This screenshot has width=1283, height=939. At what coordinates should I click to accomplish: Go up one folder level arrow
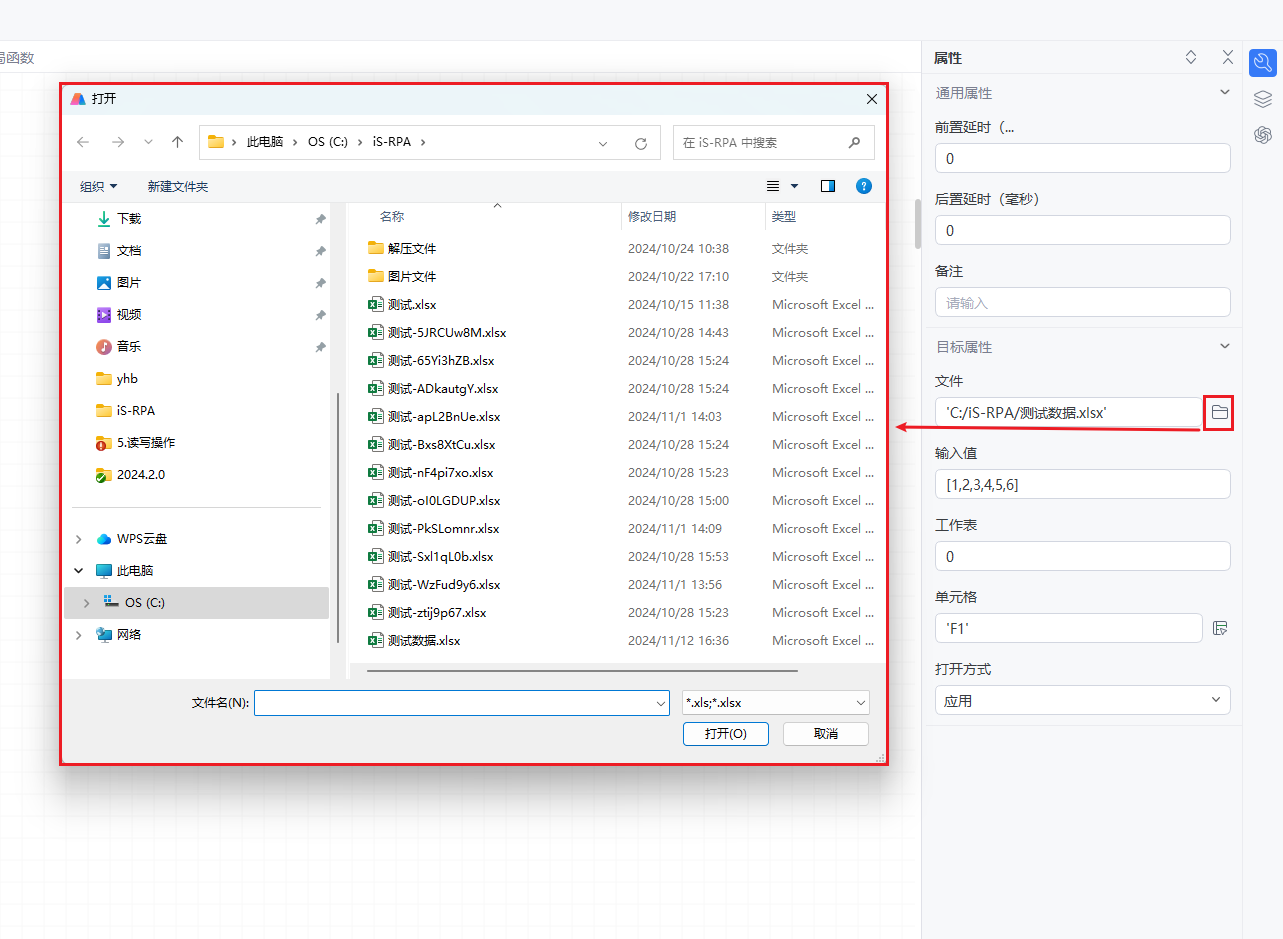point(178,143)
